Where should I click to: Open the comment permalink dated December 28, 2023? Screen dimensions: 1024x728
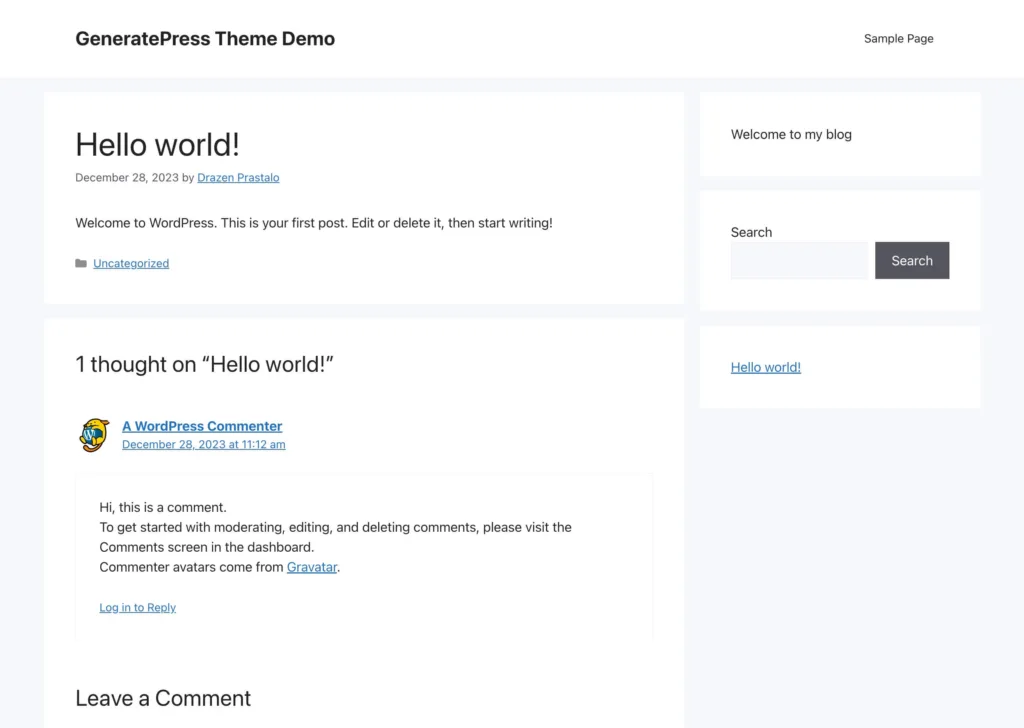(203, 444)
